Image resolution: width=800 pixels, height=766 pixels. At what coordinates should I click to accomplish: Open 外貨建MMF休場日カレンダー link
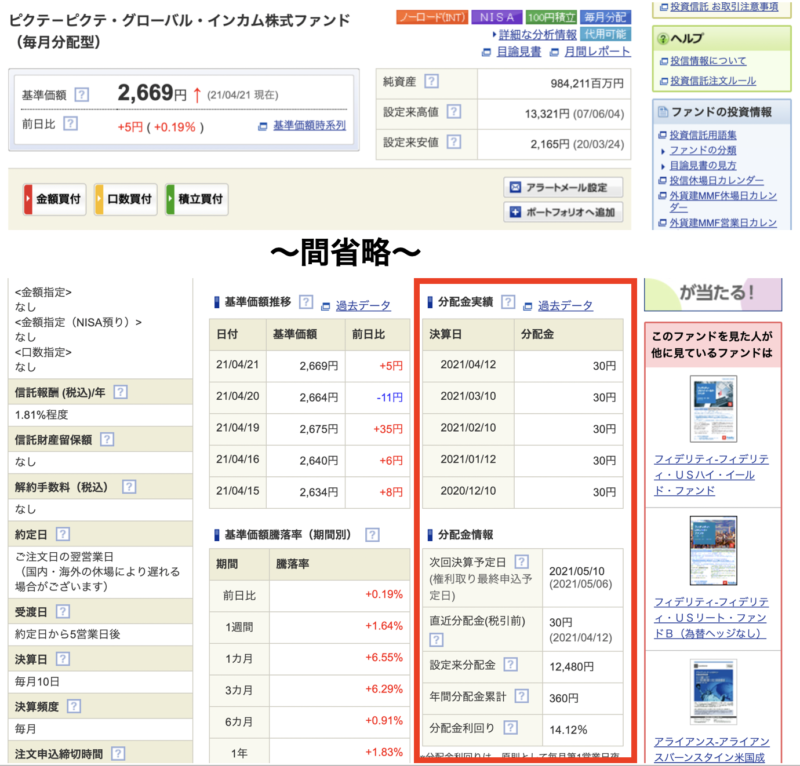coord(723,201)
